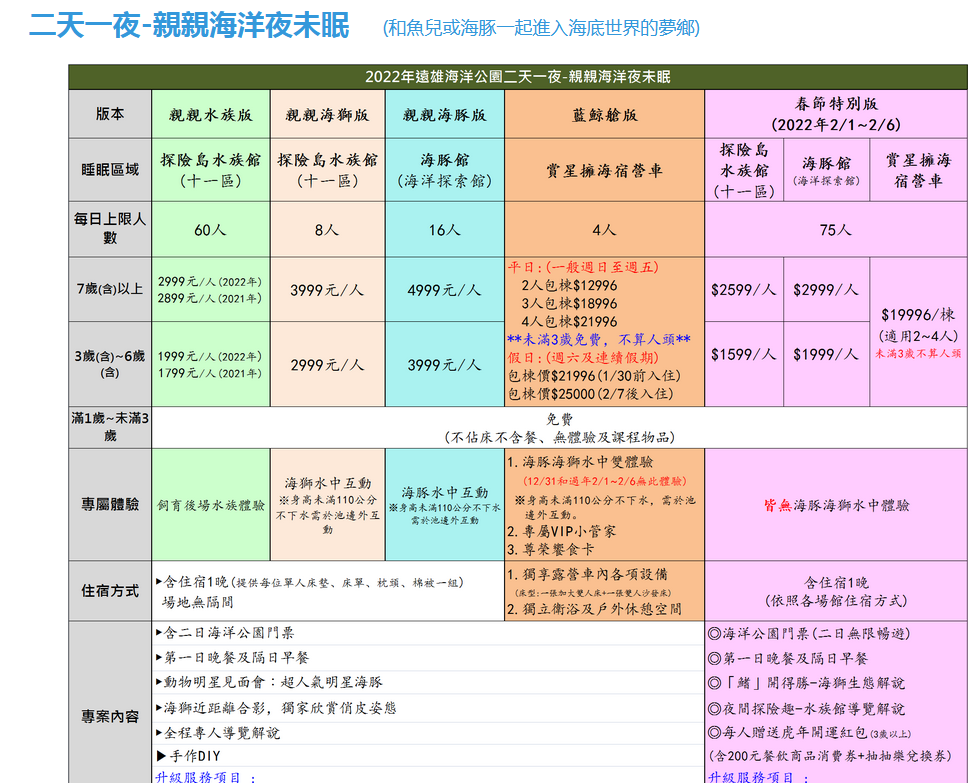The image size is (972, 783).
Task: Select 2999元/人 in the 親親海獅版 column
Action: pyautogui.click(x=327, y=365)
